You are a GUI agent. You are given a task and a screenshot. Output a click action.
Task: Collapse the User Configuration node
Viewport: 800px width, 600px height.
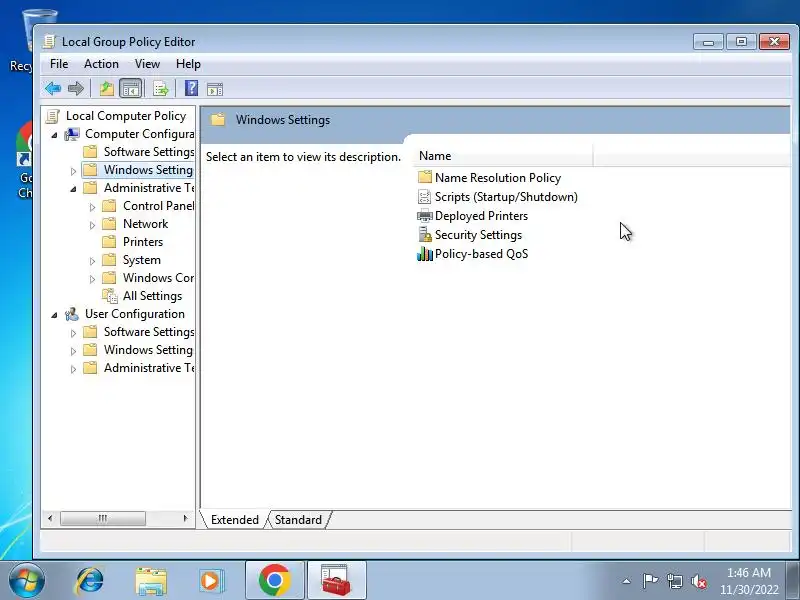tap(54, 315)
